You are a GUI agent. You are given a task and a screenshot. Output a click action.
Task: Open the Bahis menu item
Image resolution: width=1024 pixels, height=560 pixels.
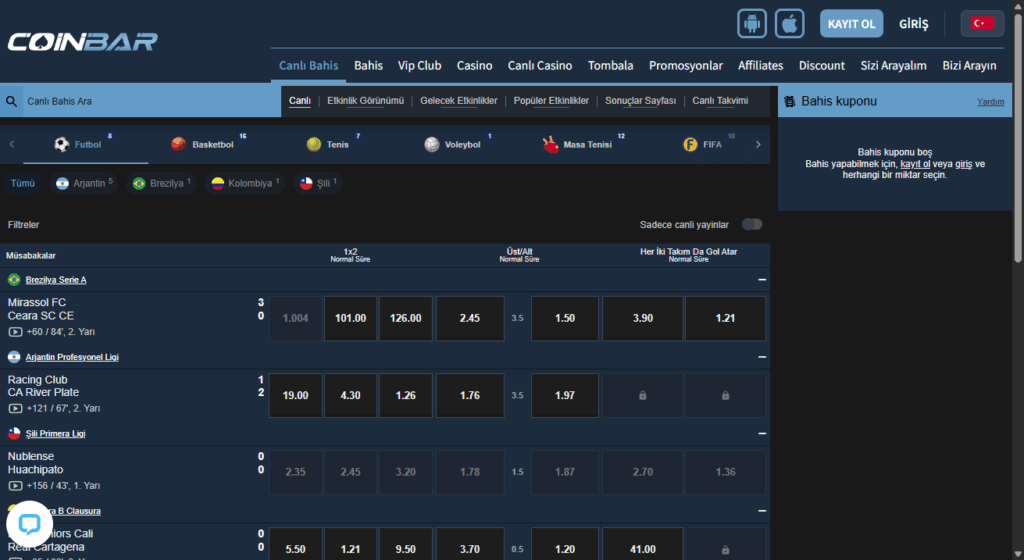[x=368, y=65]
